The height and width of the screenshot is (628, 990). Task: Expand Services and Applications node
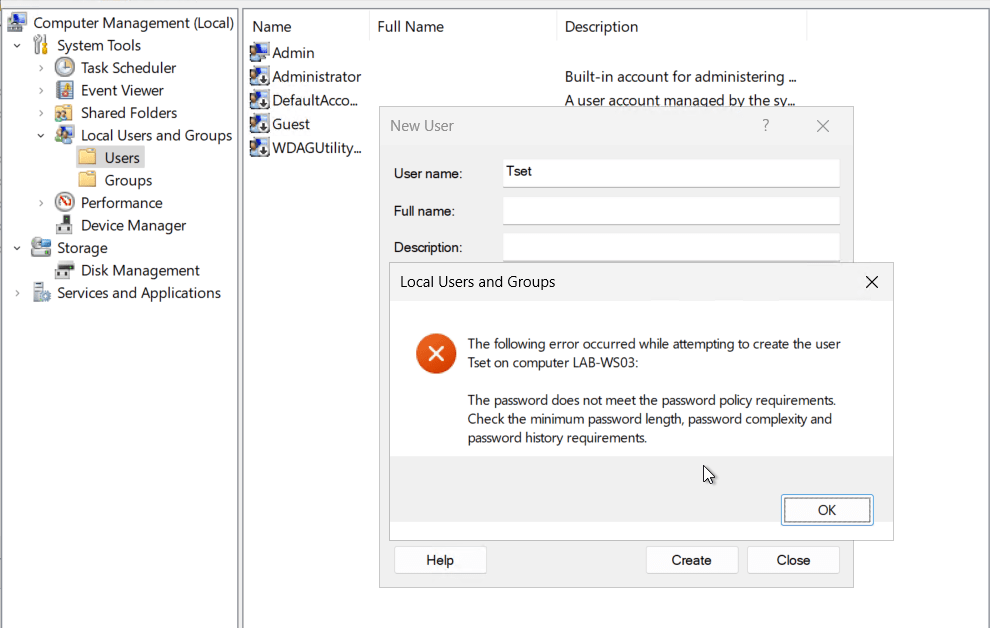click(17, 293)
